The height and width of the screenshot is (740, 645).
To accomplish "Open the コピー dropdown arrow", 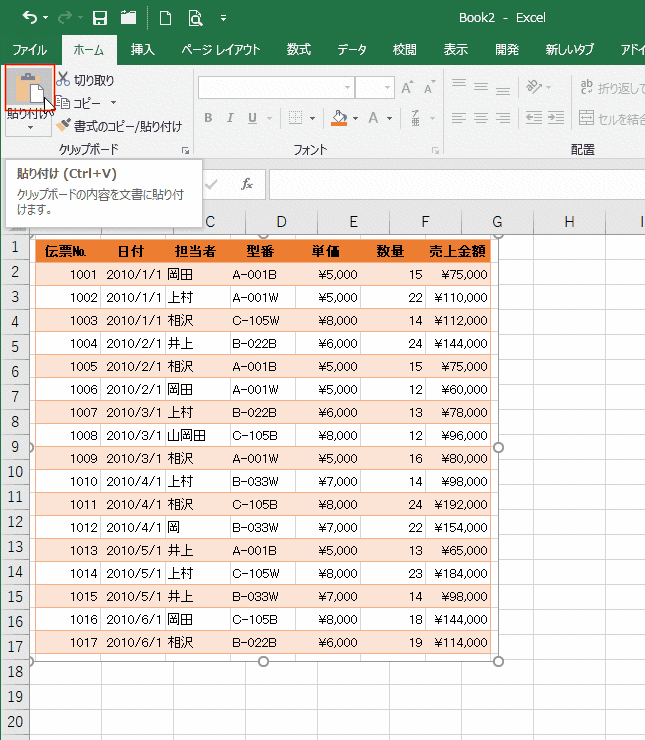I will pos(113,102).
